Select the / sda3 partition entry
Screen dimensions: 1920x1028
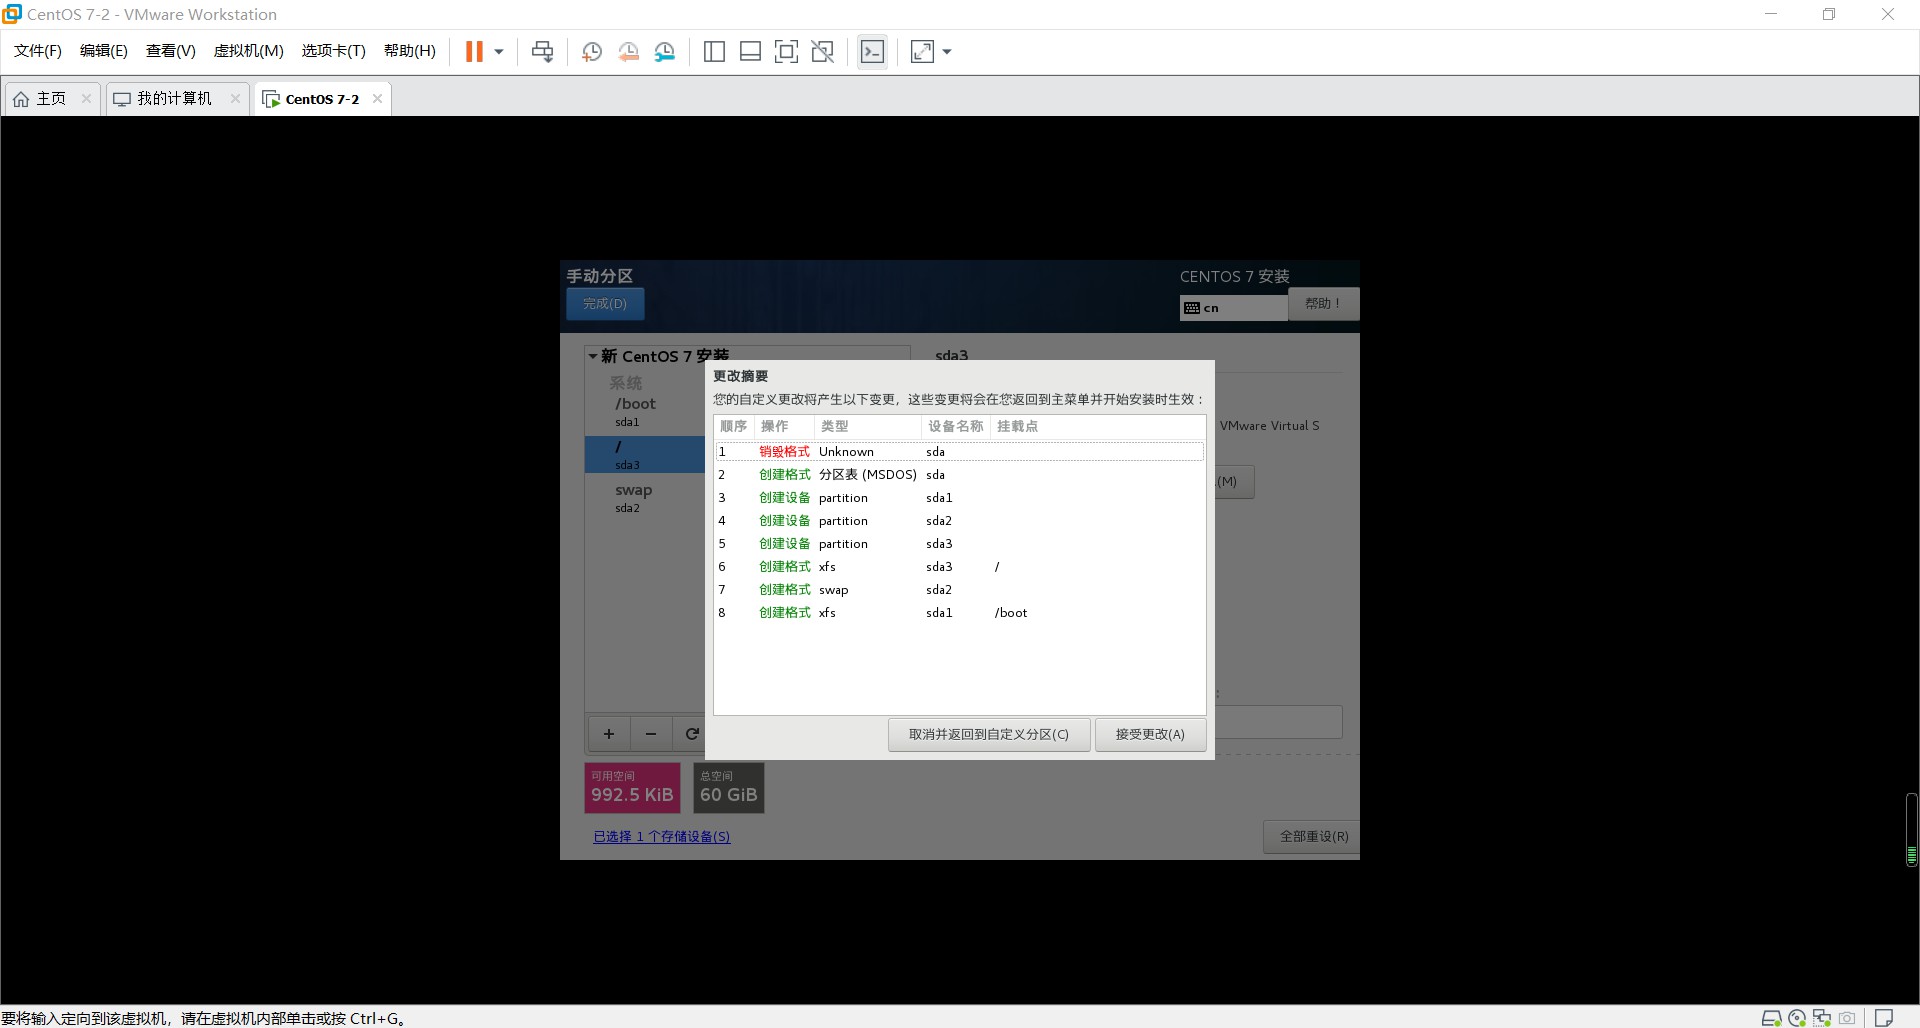645,455
